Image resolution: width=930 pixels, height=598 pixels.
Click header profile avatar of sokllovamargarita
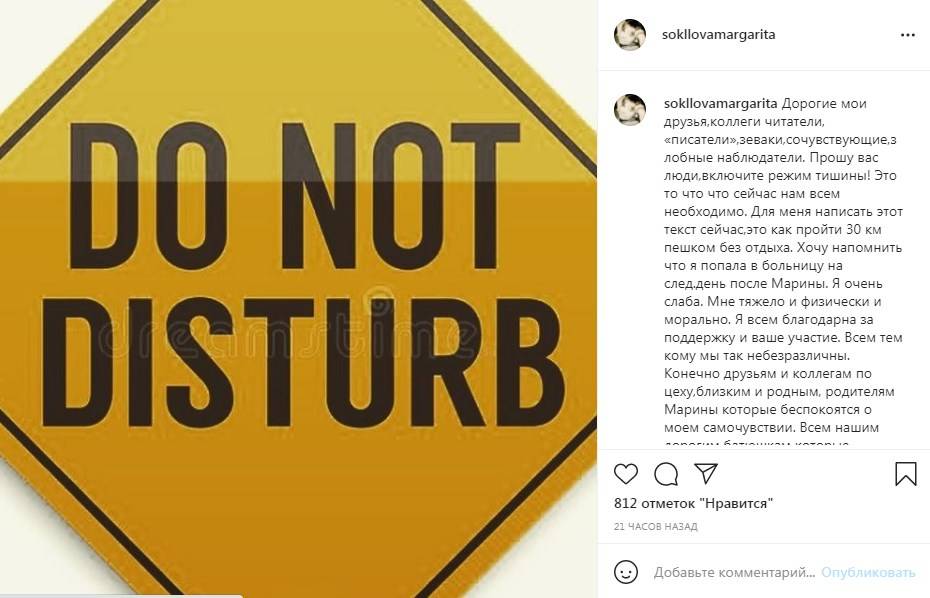pos(630,34)
